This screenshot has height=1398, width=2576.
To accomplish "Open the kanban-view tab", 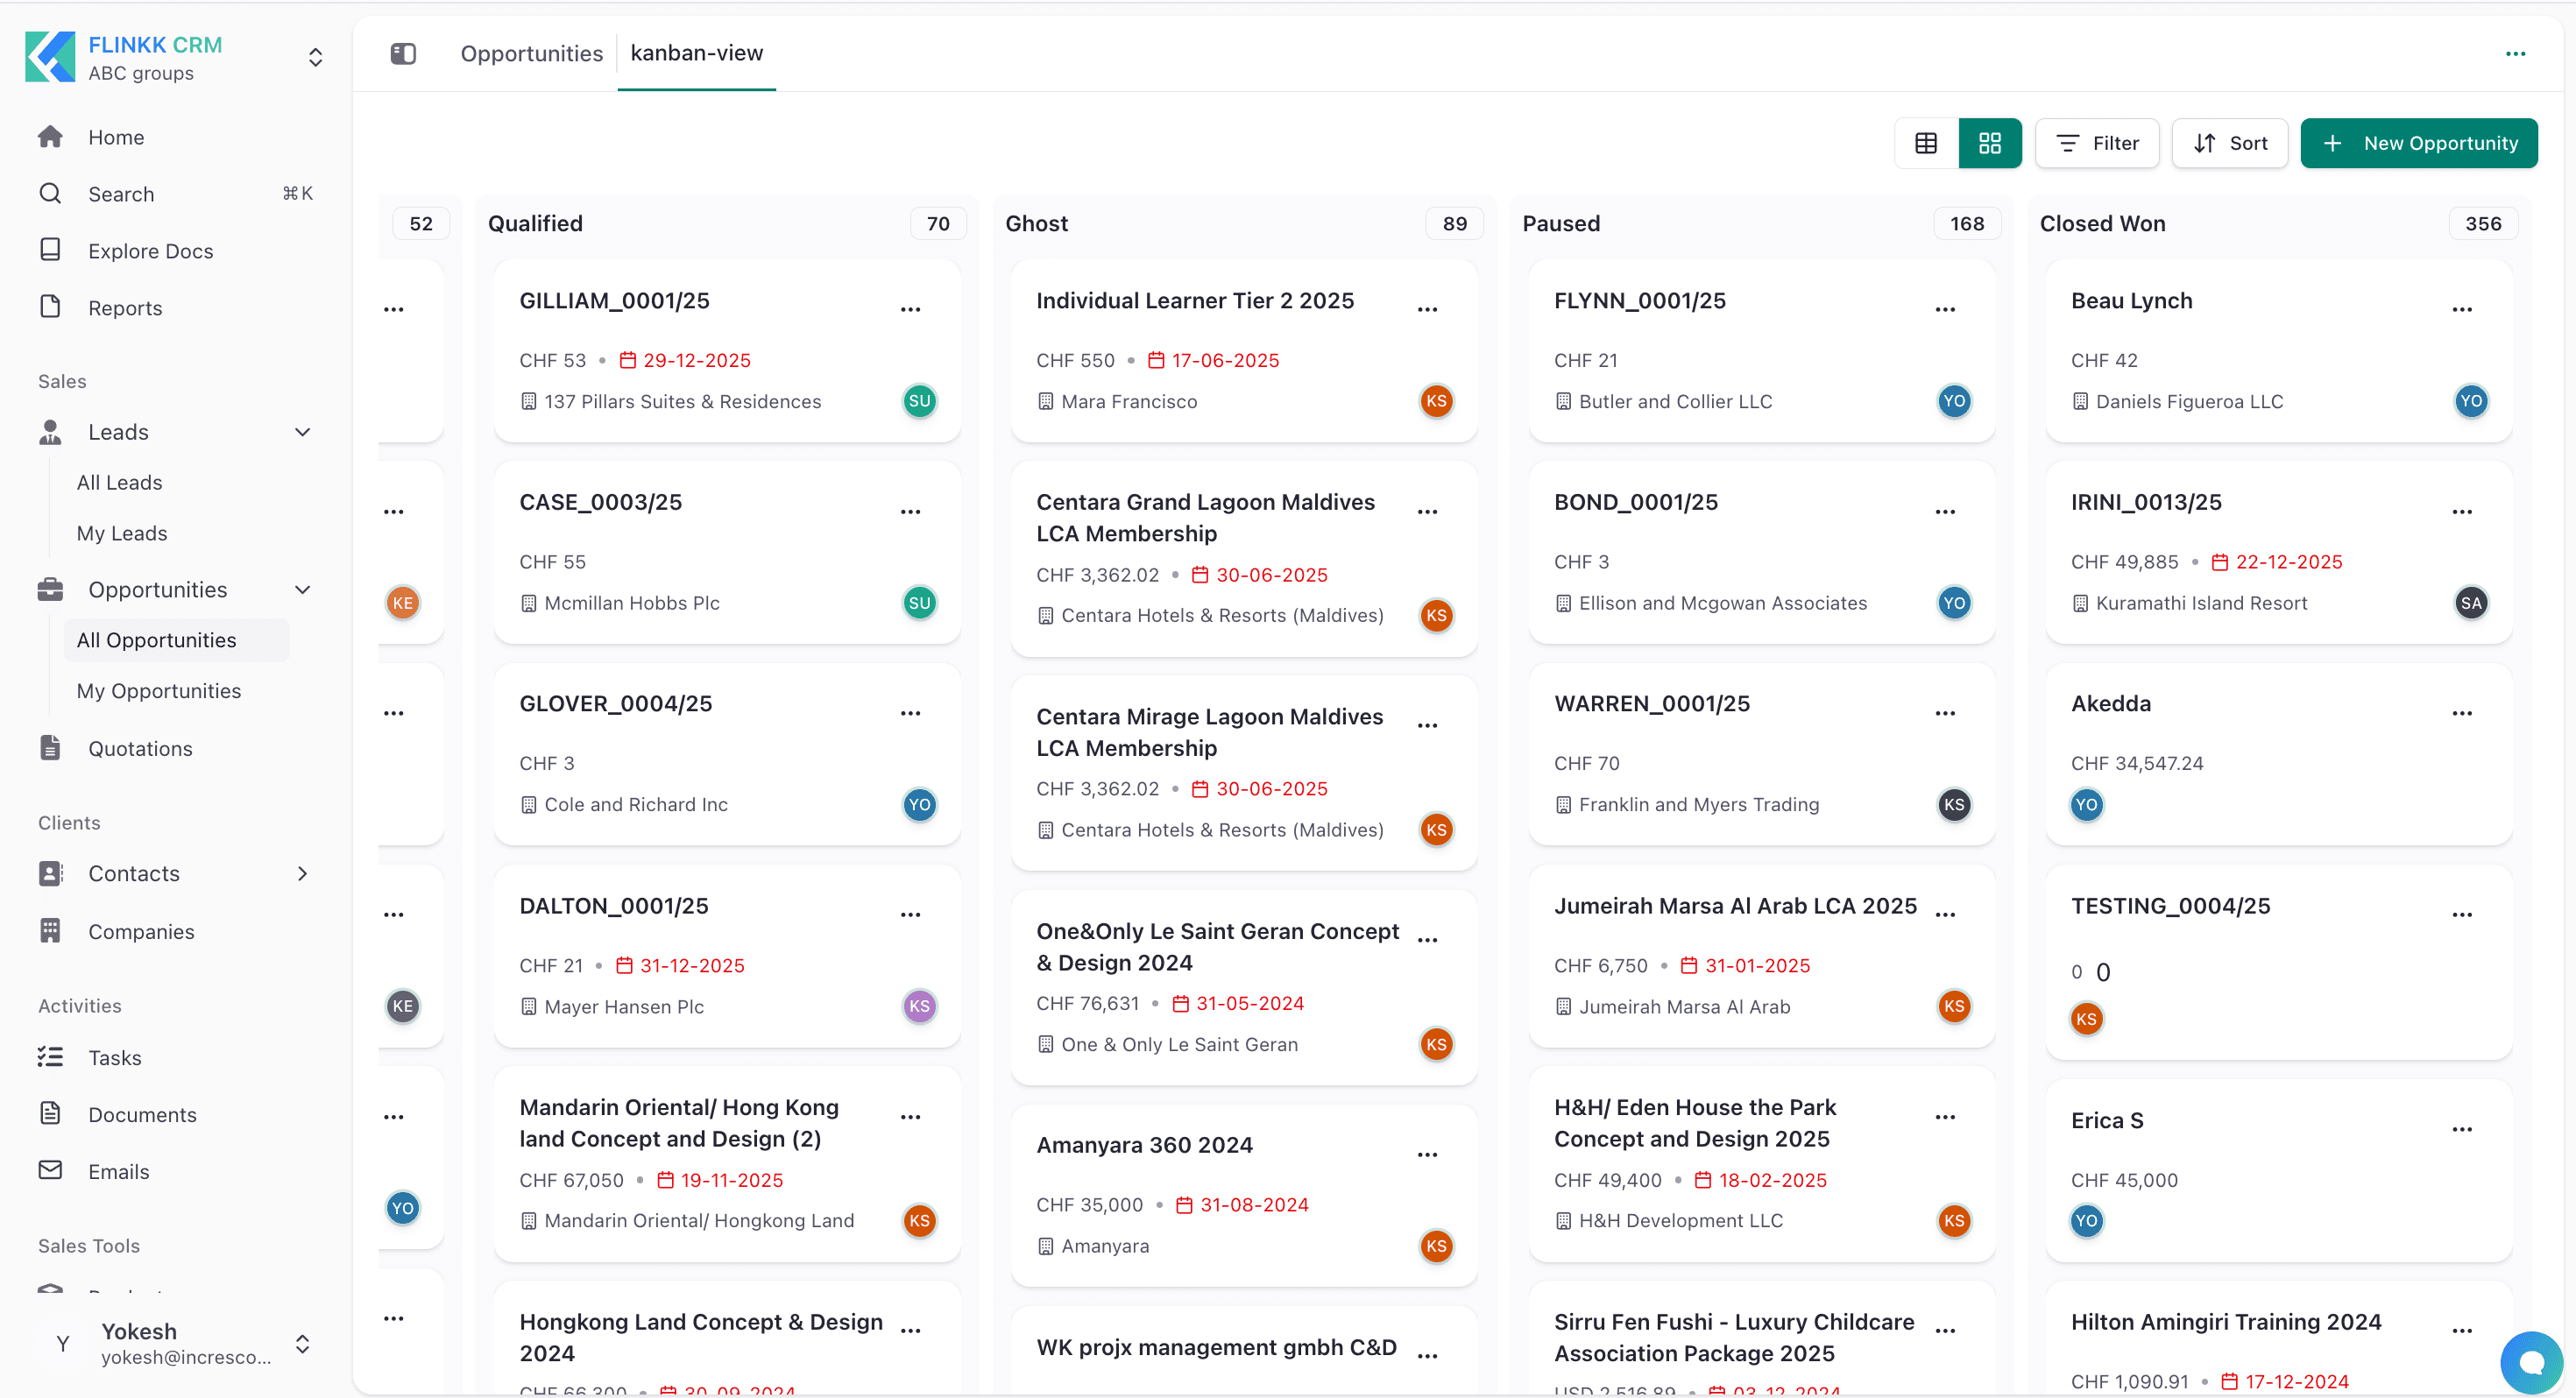I will pos(696,53).
